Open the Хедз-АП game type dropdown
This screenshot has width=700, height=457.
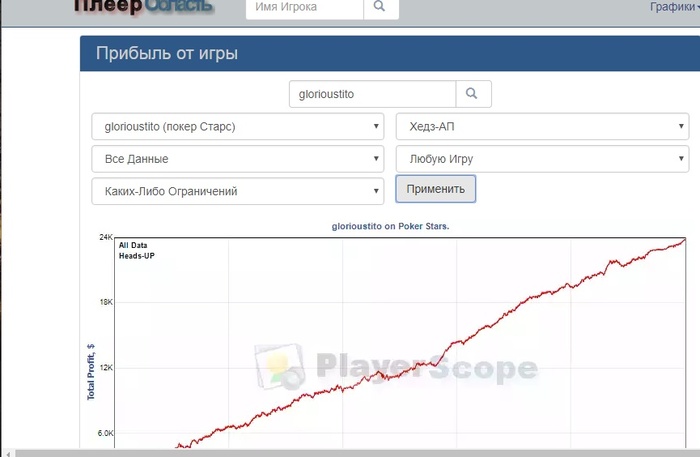point(542,126)
